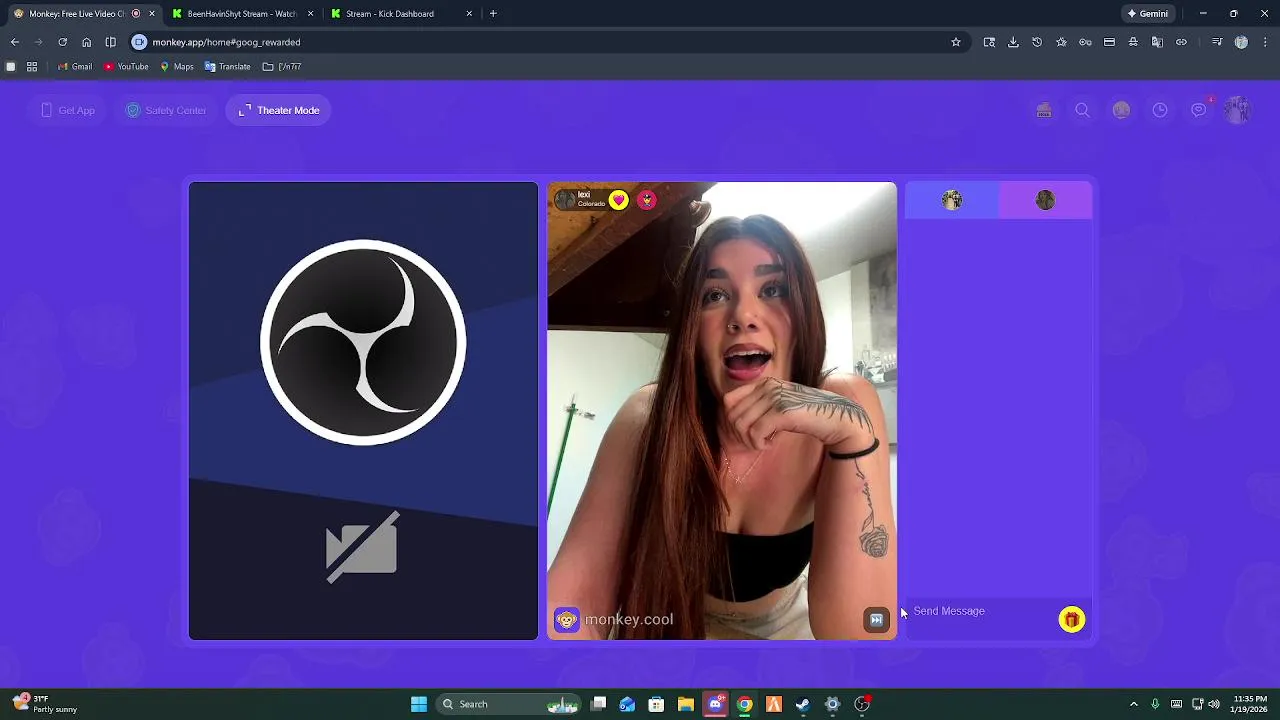Click the lexi user profile picture
Image resolution: width=1280 pixels, height=720 pixels.
click(x=565, y=200)
